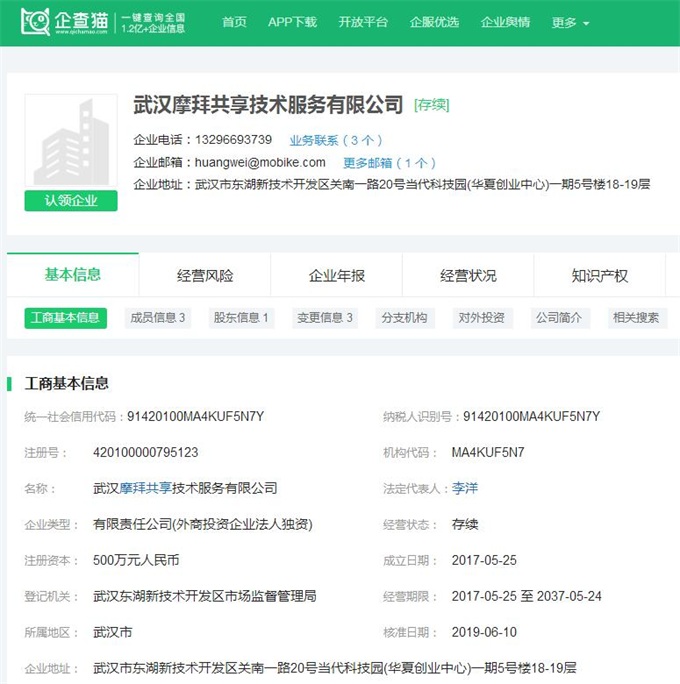The width and height of the screenshot is (680, 684).
Task: Click 摩拜共享 link in company name
Action: click(146, 488)
